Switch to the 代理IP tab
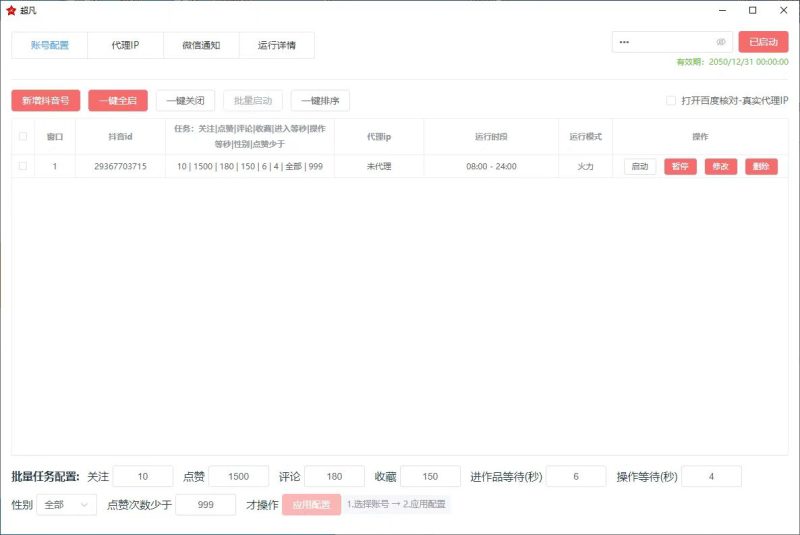This screenshot has height=535, width=800. click(126, 45)
